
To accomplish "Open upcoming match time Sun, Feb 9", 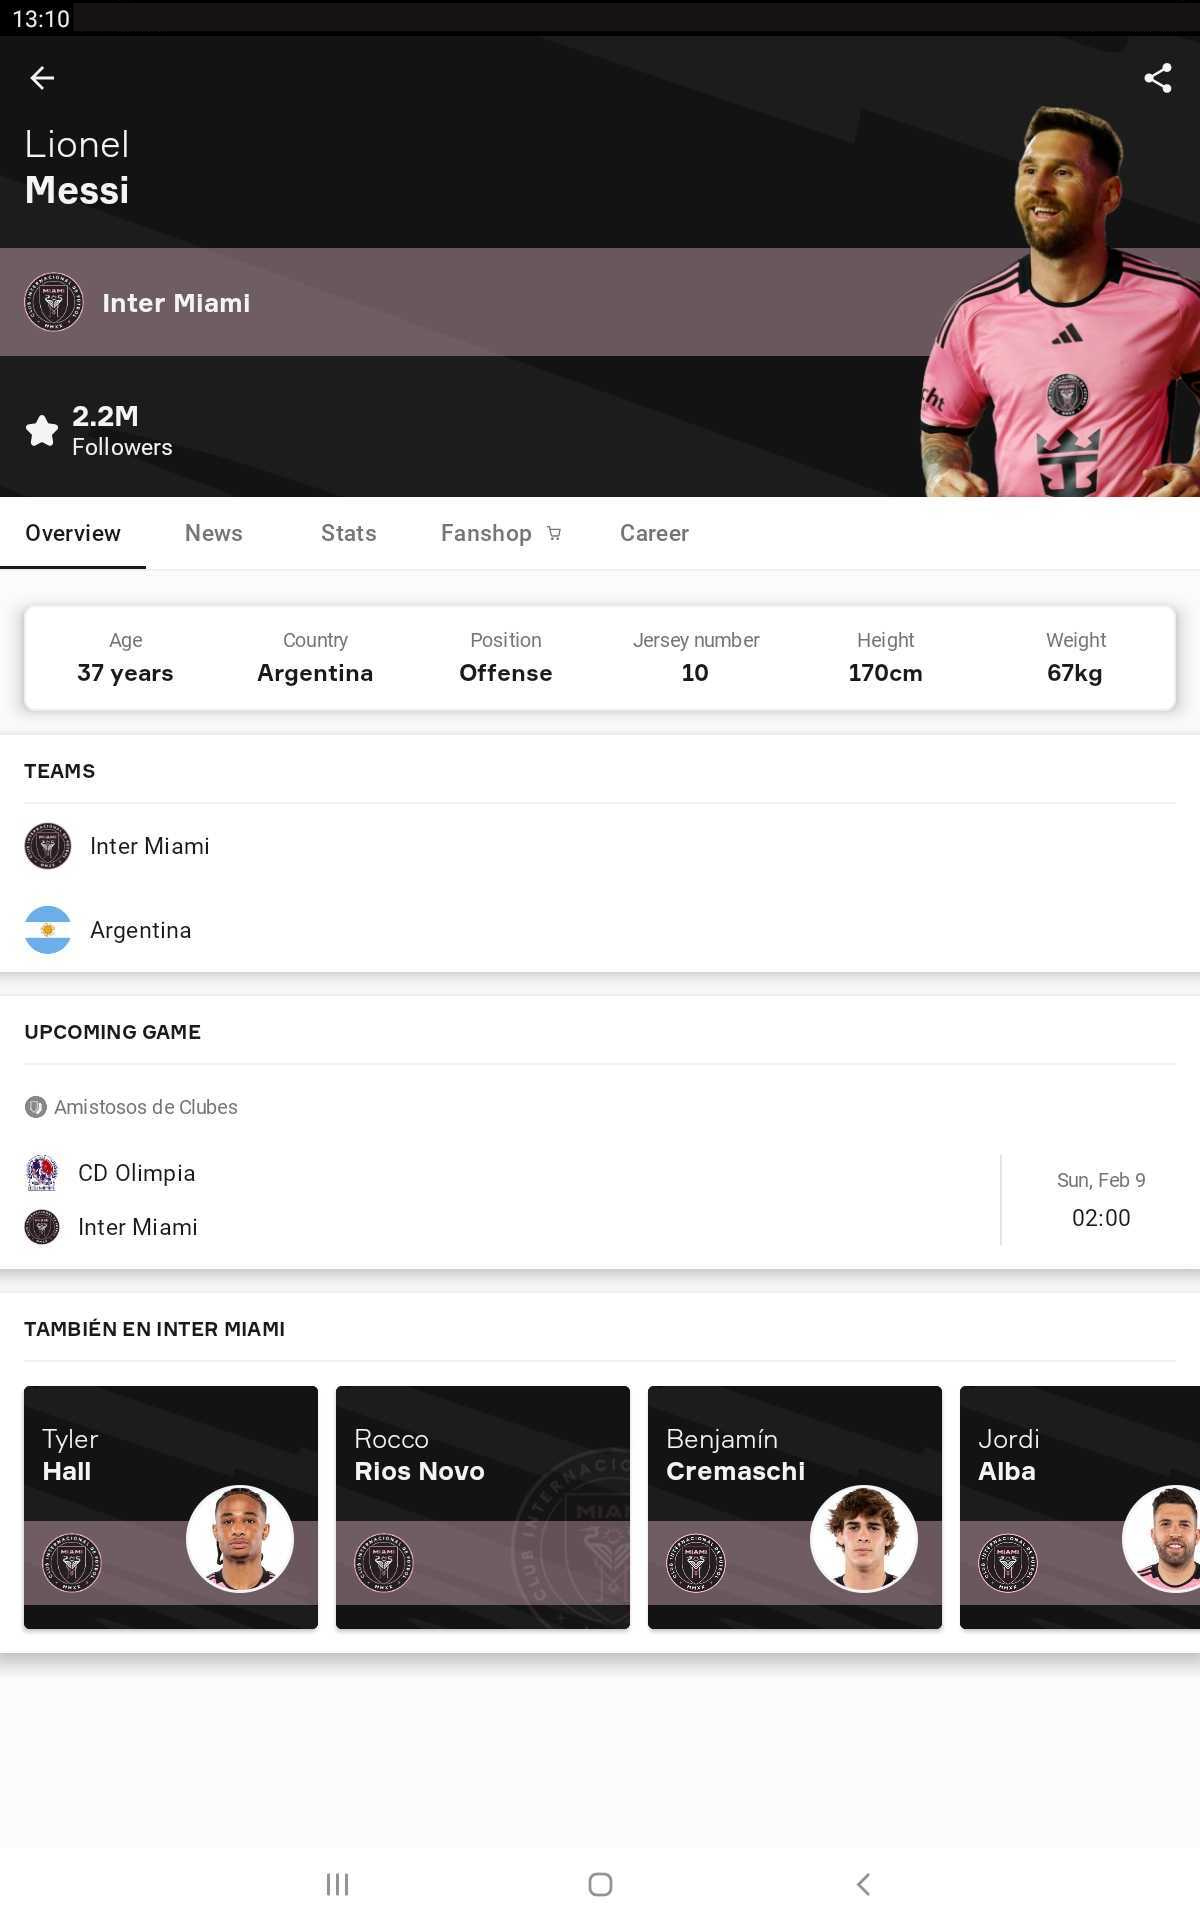I will tap(1101, 1200).
